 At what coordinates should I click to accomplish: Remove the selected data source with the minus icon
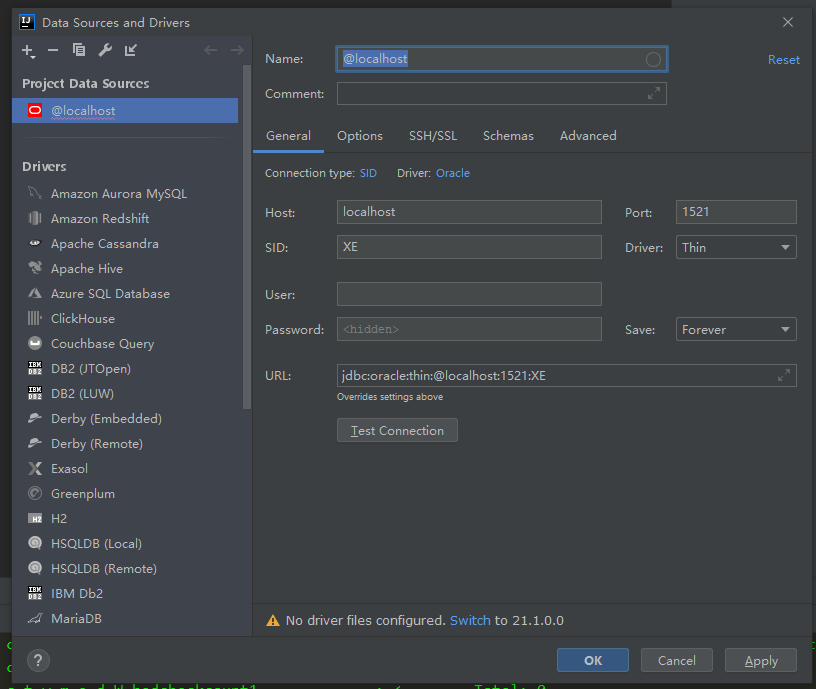[53, 50]
